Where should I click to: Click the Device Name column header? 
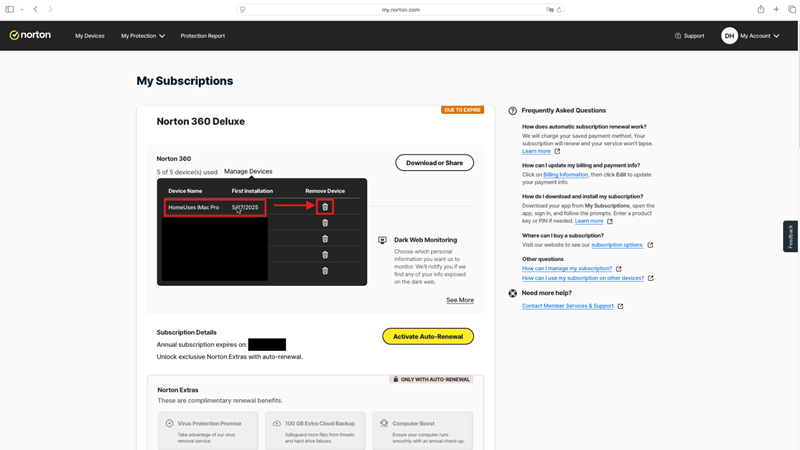click(185, 191)
